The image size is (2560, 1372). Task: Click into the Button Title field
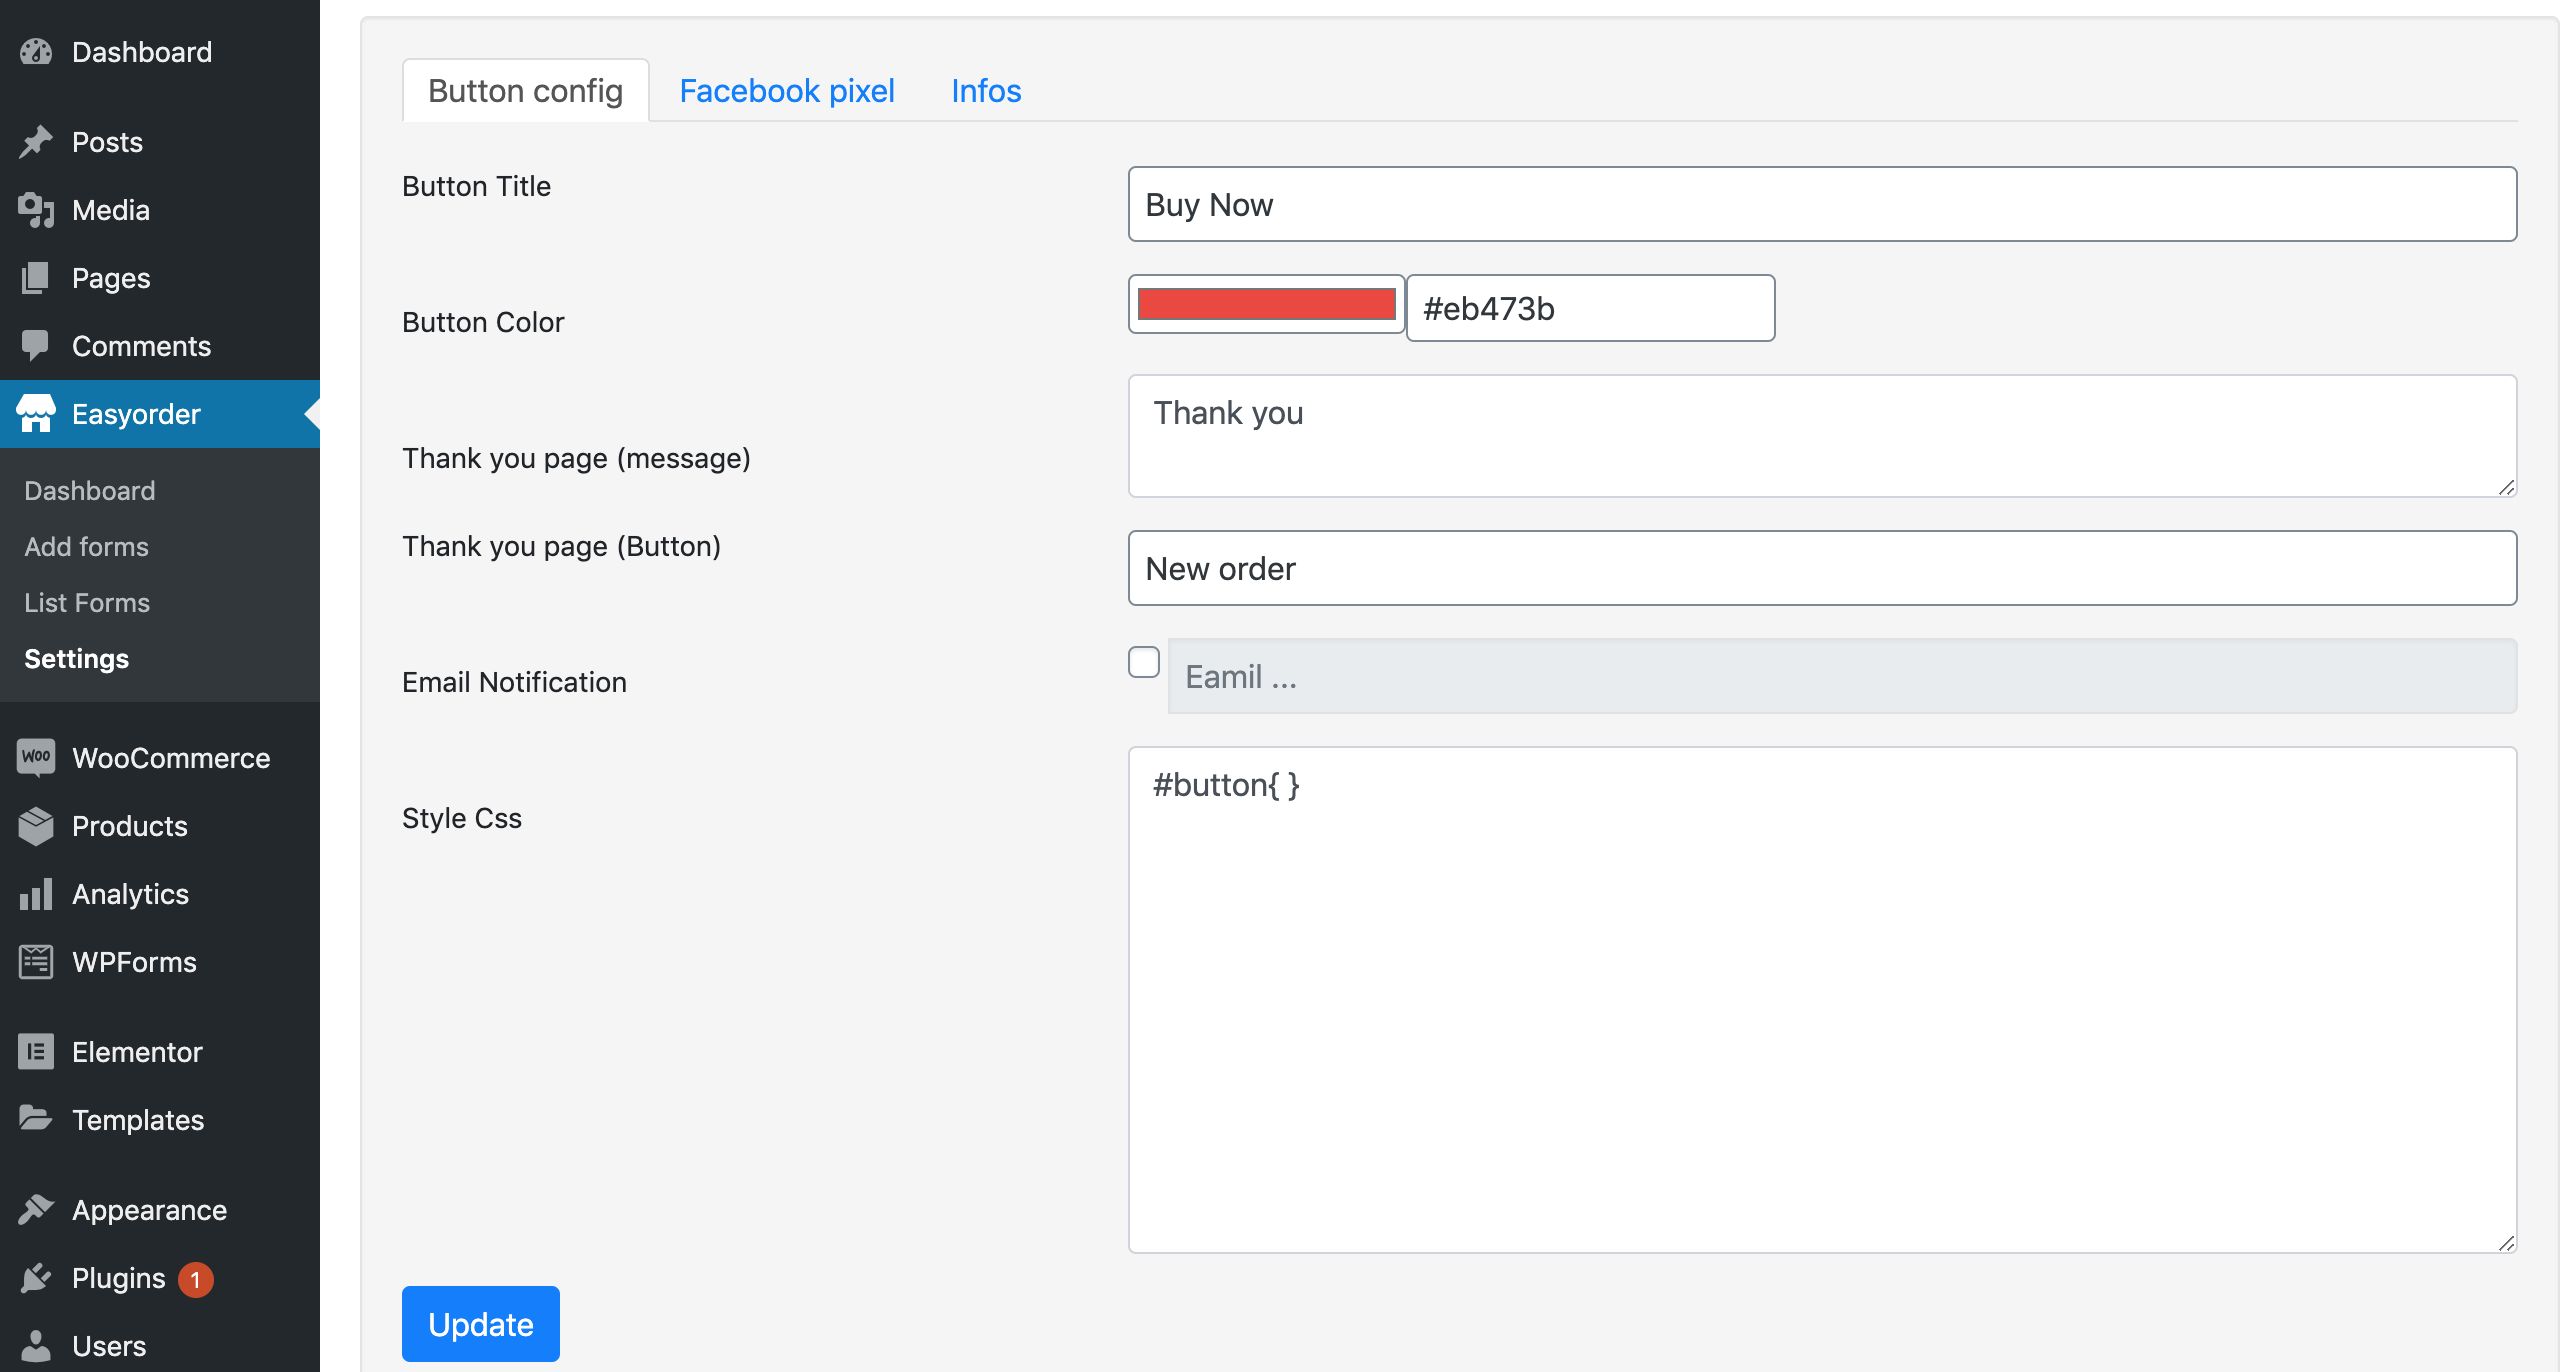1821,204
